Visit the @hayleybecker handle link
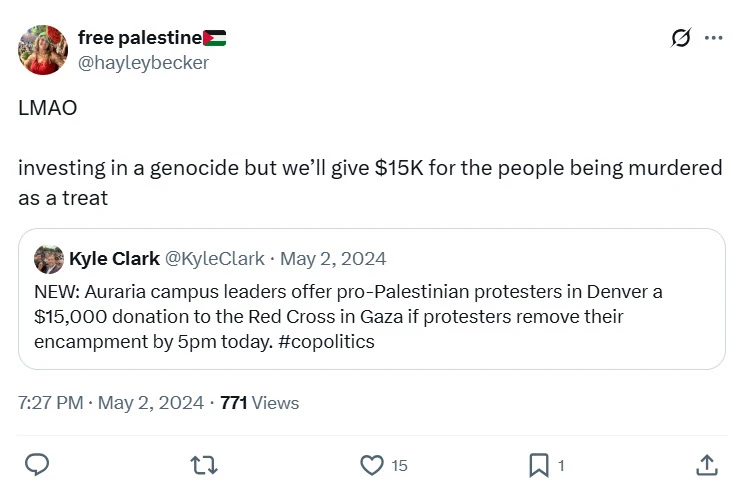746x492 pixels. 143,62
